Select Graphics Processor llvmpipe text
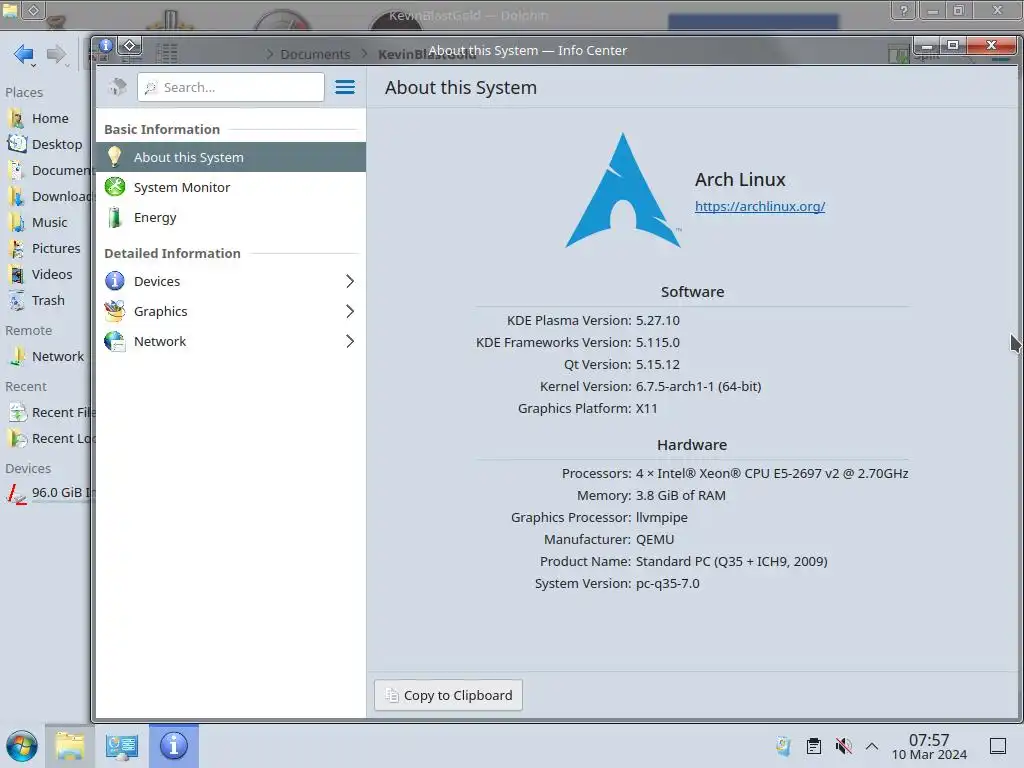This screenshot has height=768, width=1024. click(x=662, y=518)
